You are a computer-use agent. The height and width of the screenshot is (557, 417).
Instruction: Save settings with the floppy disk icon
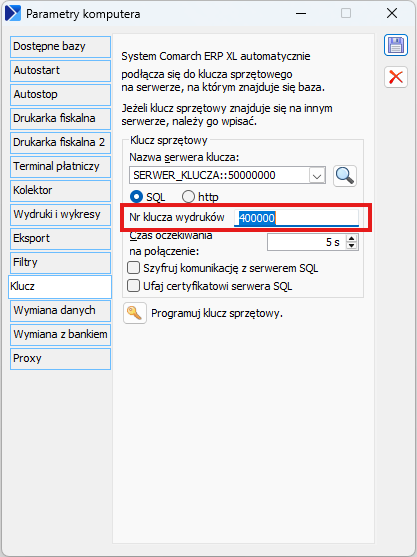pos(396,45)
